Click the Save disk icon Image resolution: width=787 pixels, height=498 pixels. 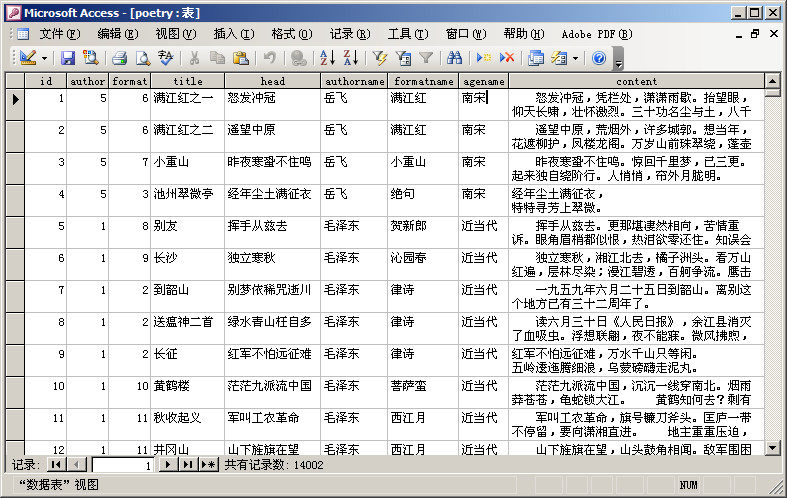[68, 58]
